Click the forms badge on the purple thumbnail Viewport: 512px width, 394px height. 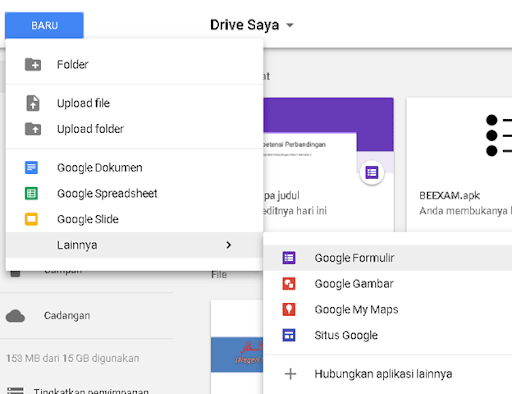tap(372, 173)
